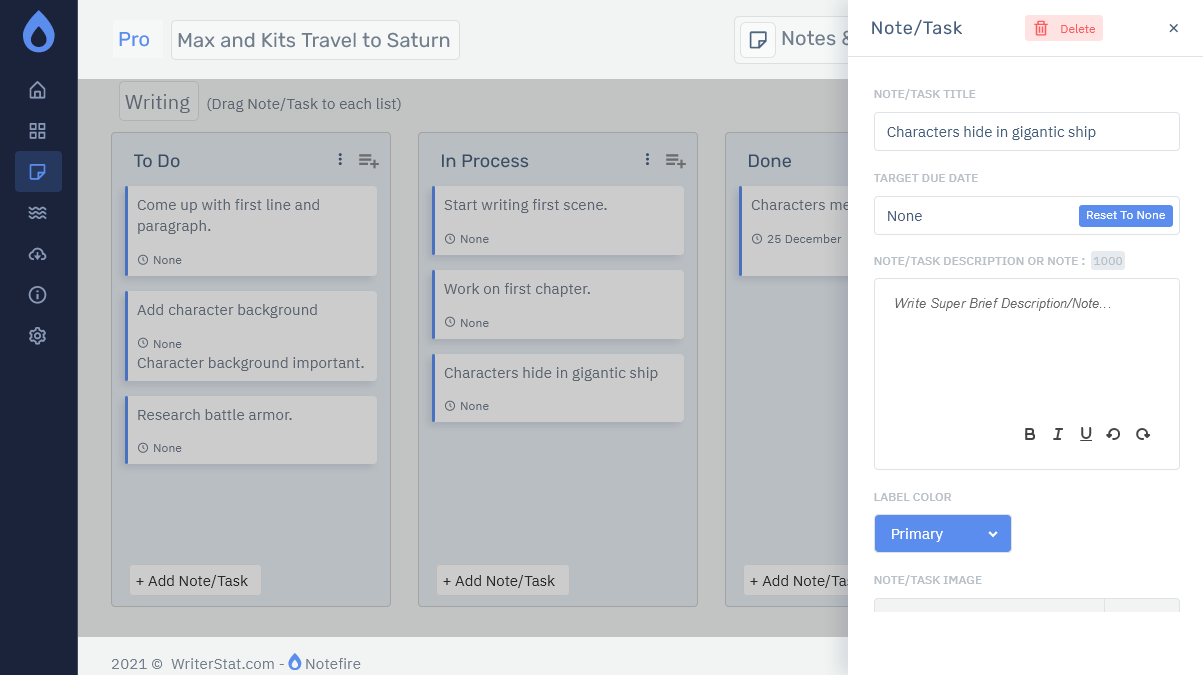Click the stats waves icon in sidebar
1203x675 pixels.
37,212
